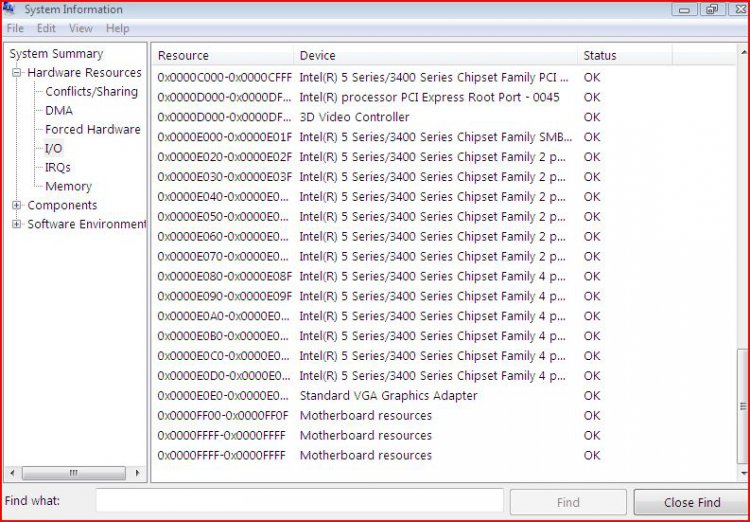Open the View menu
Screen dimensions: 750x522
click(x=80, y=29)
